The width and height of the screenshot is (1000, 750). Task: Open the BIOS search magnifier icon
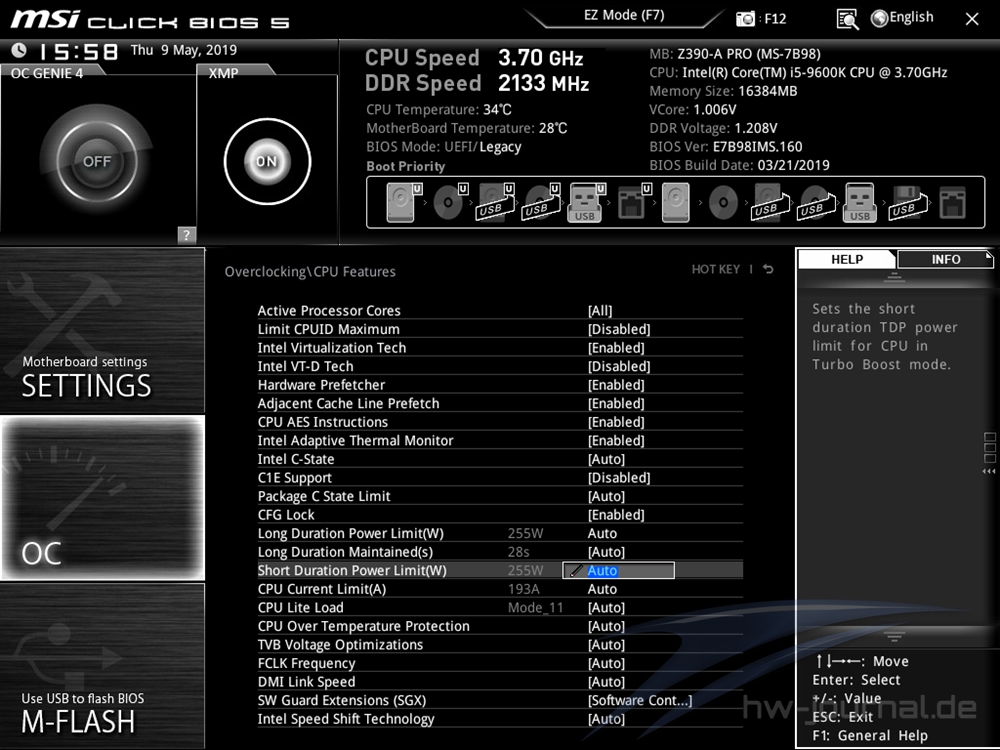coord(847,19)
